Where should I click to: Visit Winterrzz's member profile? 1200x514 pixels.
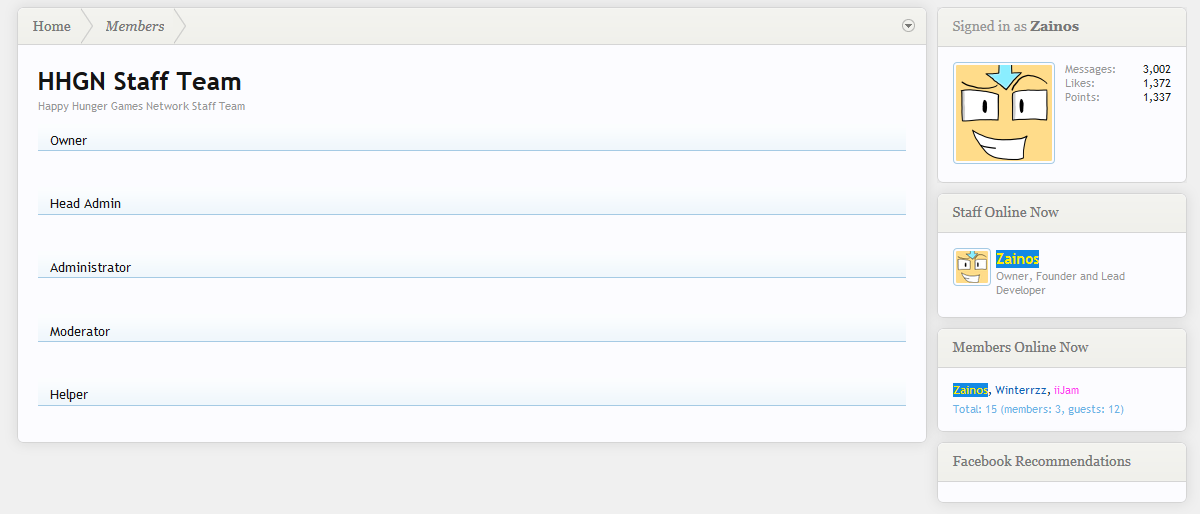[x=1021, y=390]
